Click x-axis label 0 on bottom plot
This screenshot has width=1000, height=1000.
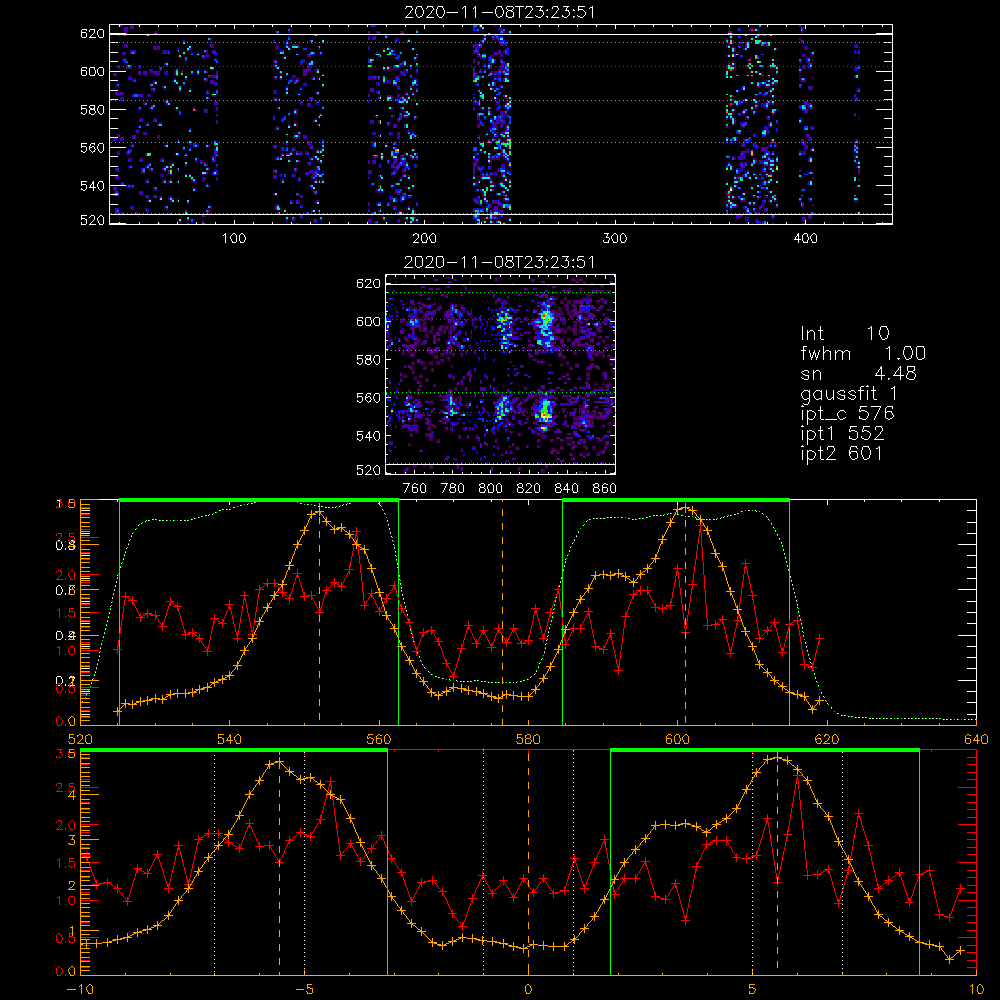tap(528, 990)
